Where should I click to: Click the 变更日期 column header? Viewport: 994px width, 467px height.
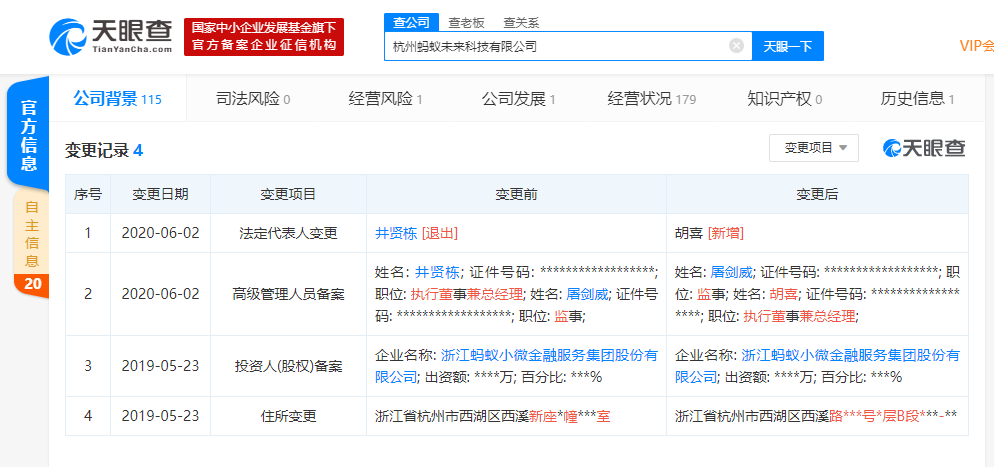pos(160,195)
